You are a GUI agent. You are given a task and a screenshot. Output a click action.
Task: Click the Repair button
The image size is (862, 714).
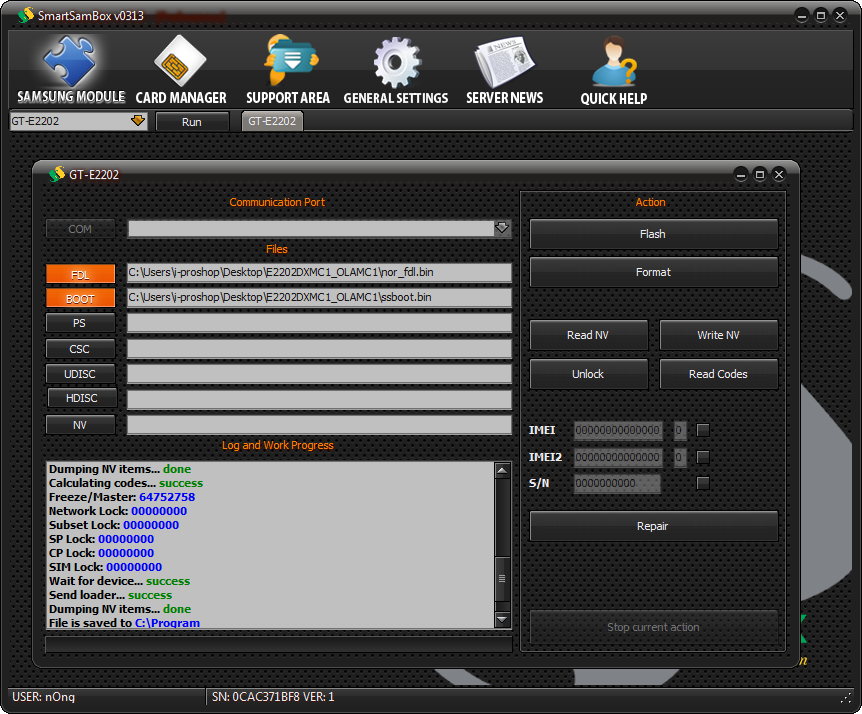point(653,526)
